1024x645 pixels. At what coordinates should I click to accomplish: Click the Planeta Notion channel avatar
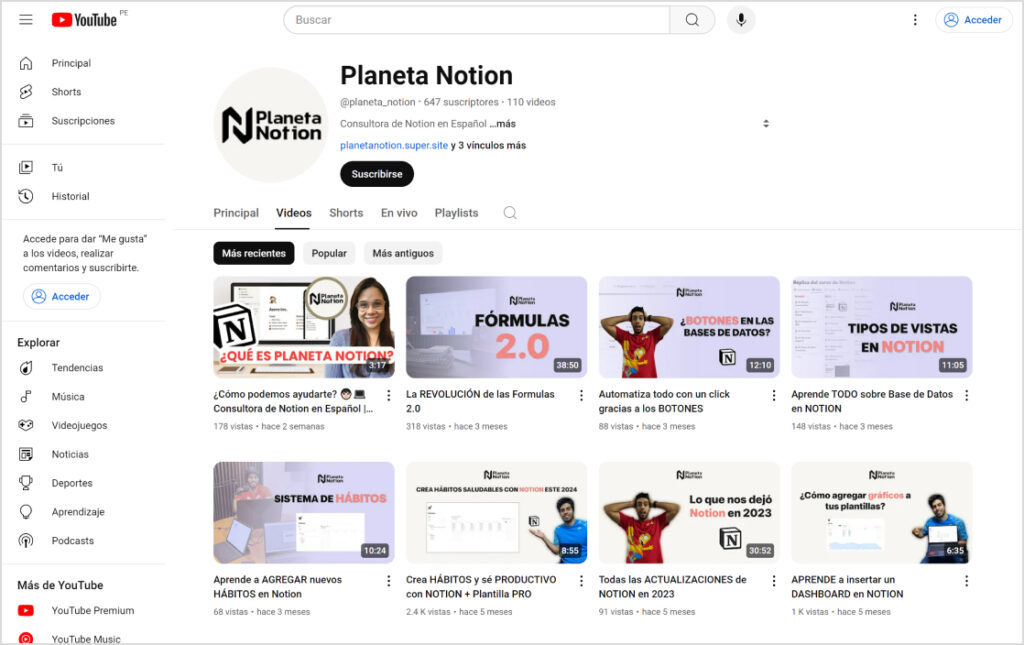coord(271,125)
